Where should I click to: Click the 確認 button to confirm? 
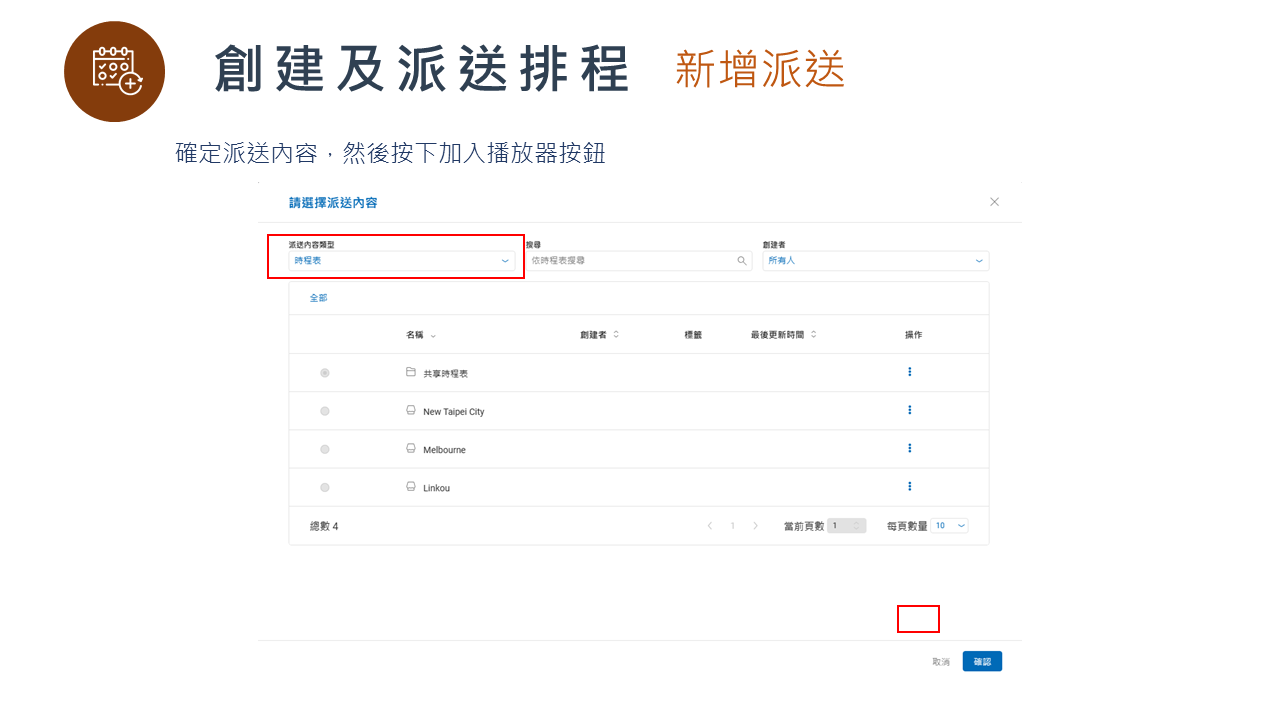tap(981, 660)
